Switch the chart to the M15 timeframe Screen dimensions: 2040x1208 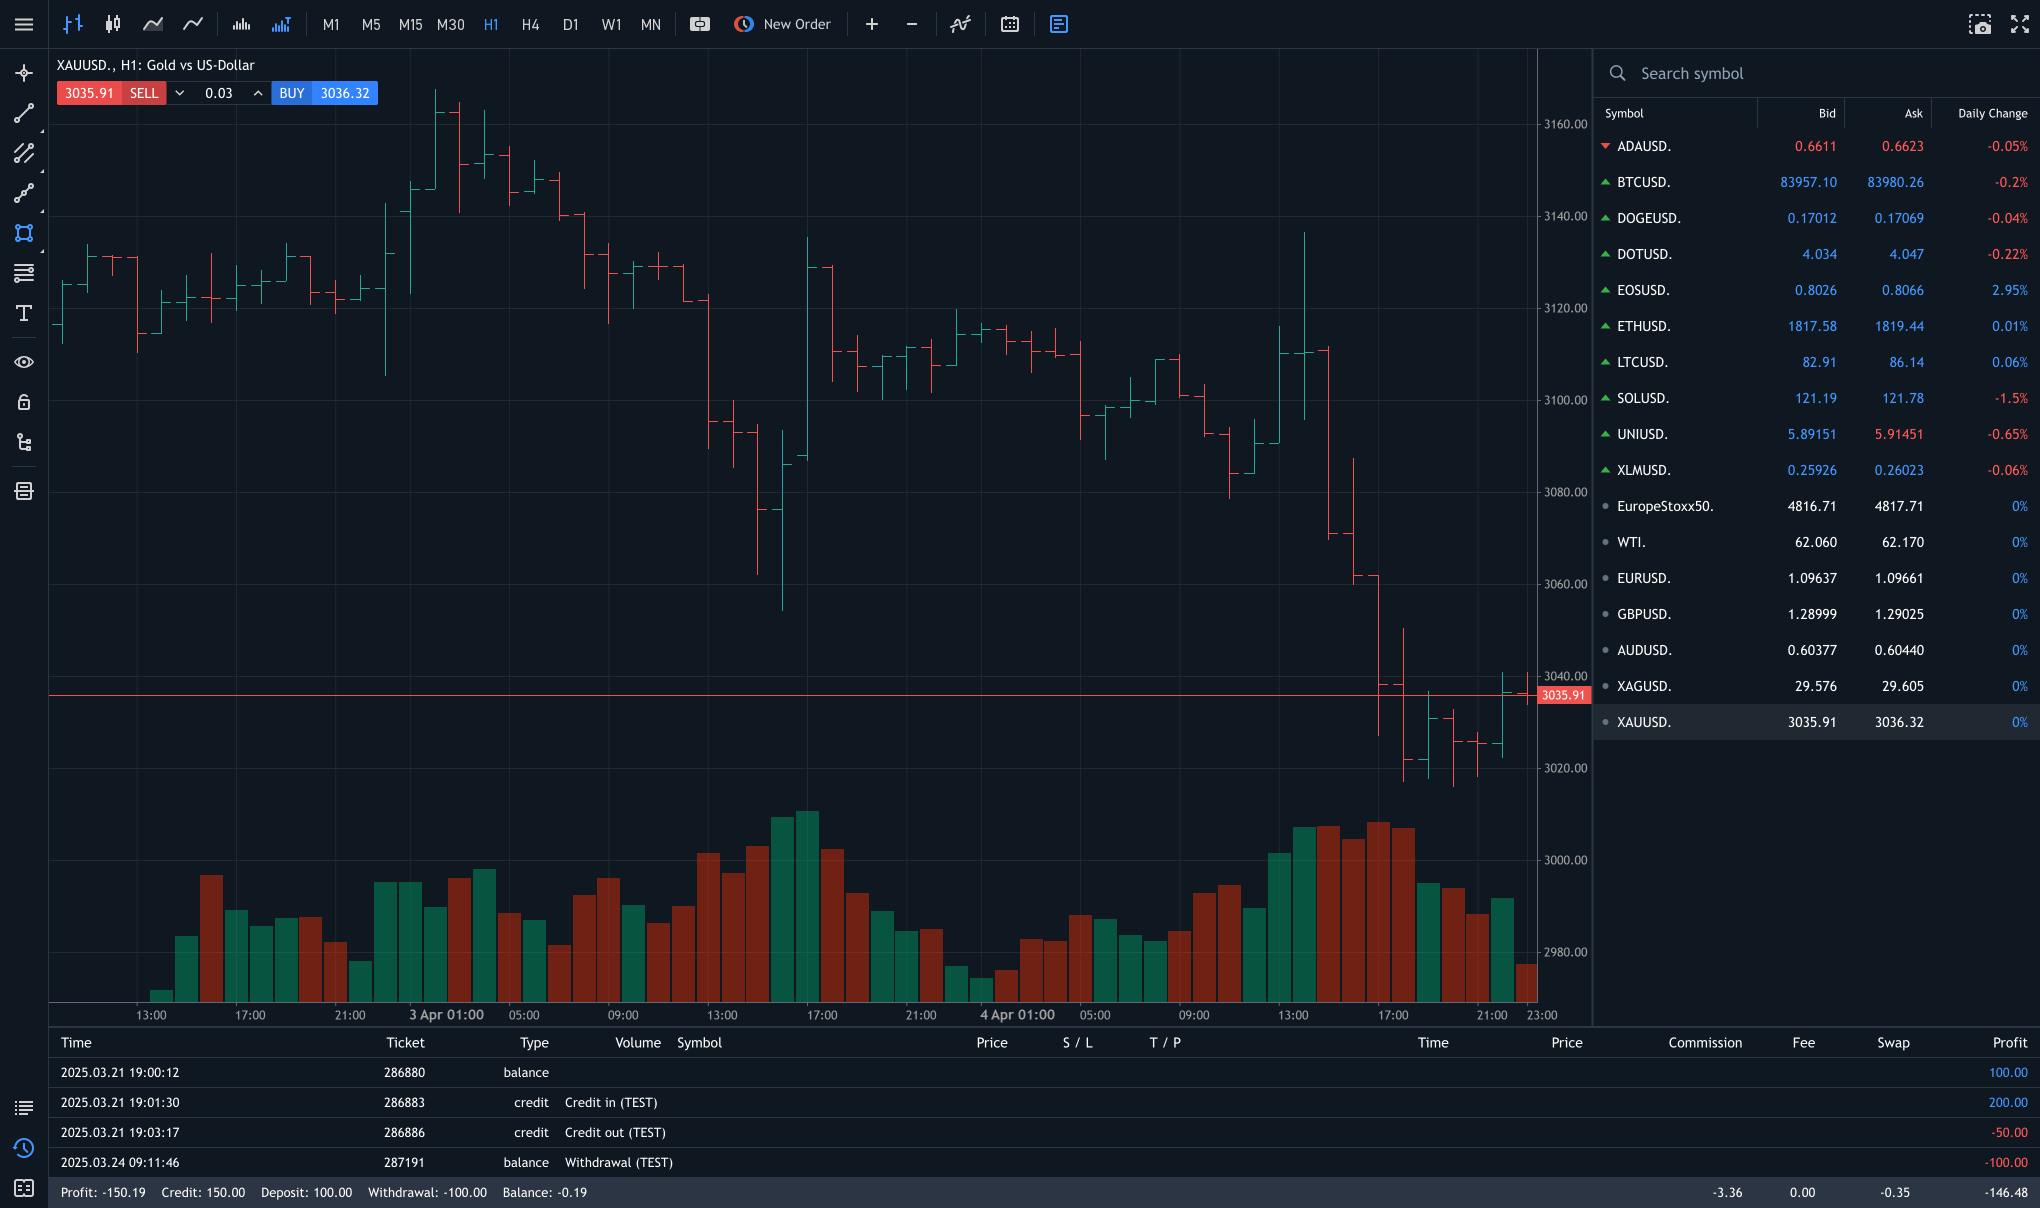410,24
